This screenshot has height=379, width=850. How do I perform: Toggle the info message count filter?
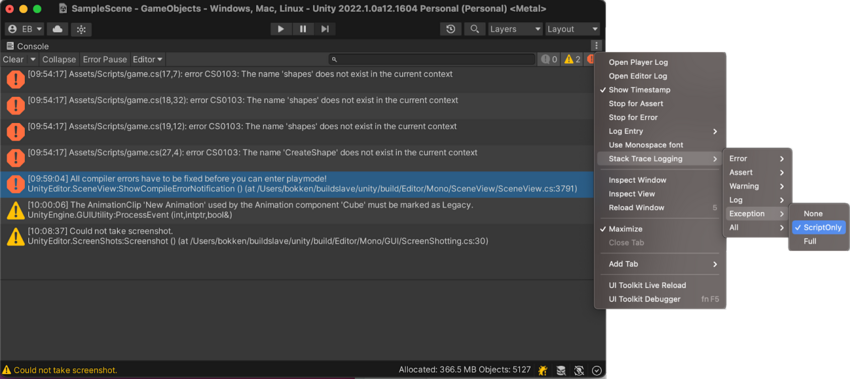pos(549,60)
